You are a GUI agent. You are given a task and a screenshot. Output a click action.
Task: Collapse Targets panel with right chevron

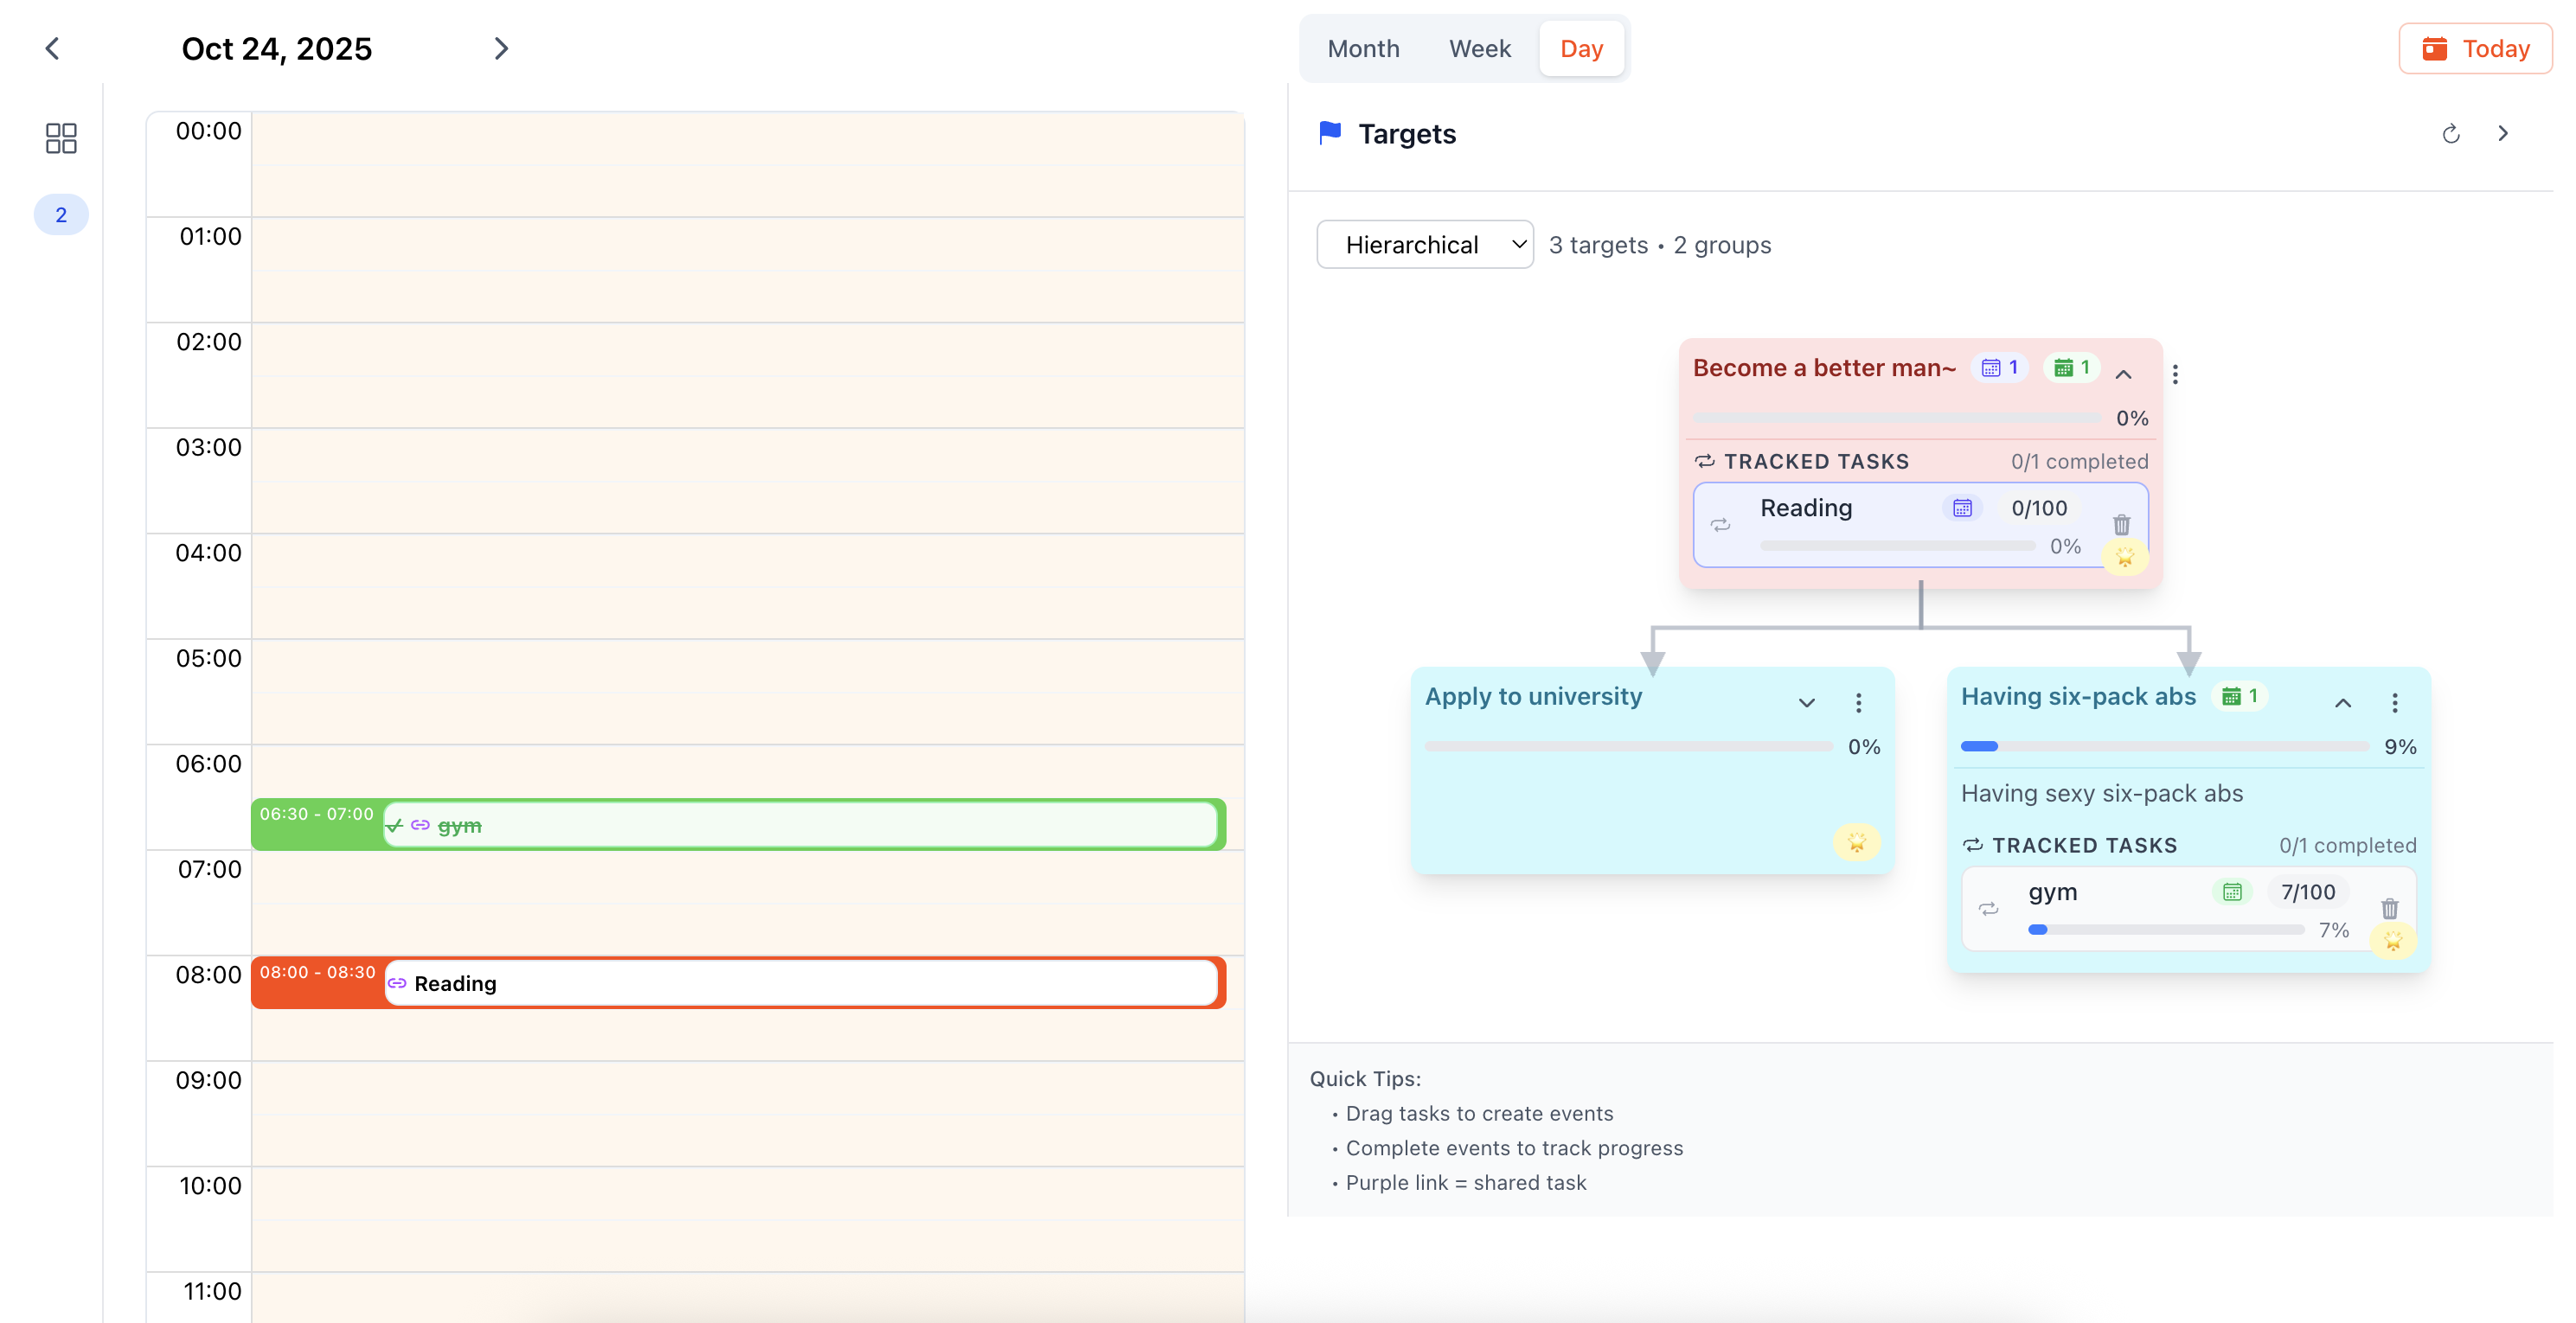[x=2503, y=134]
